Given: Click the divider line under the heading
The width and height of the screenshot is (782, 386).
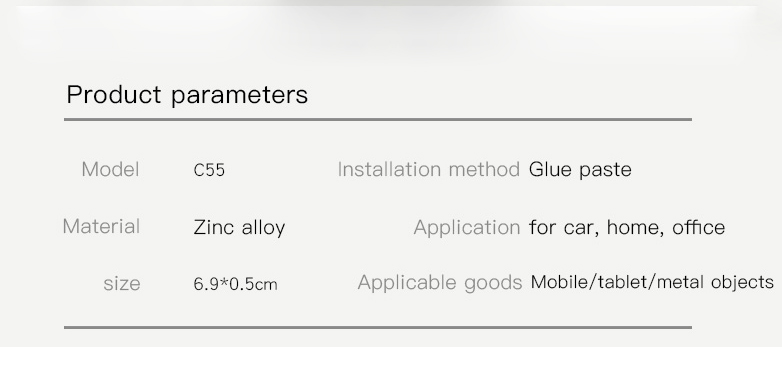Looking at the screenshot, I should coord(378,119).
